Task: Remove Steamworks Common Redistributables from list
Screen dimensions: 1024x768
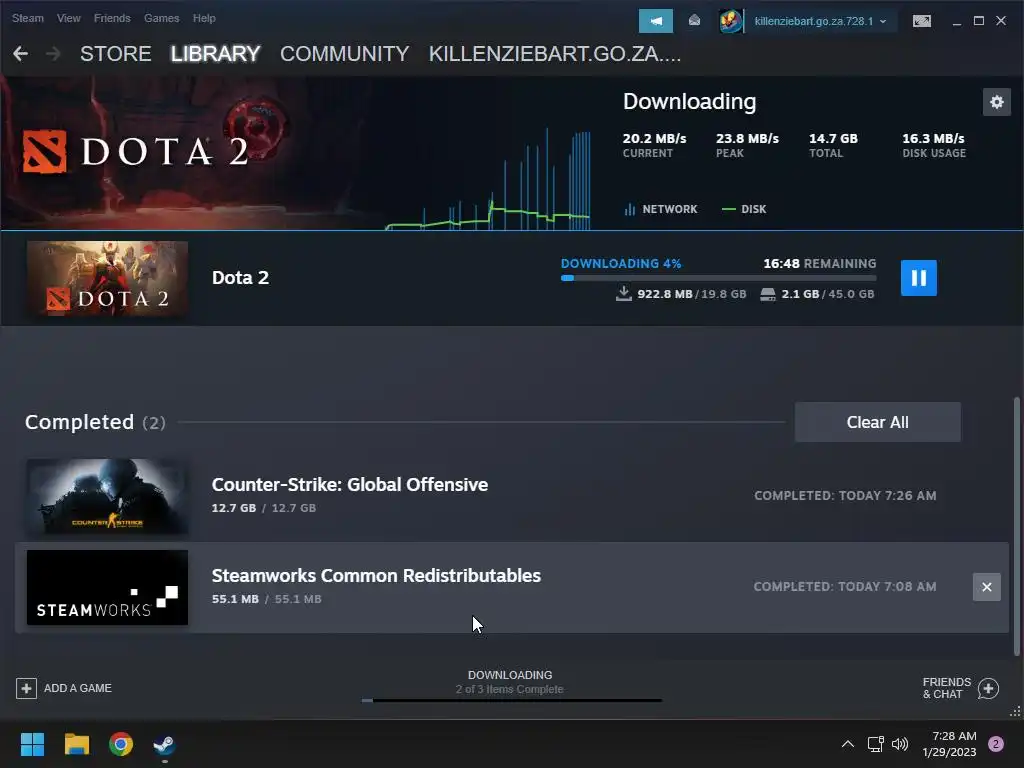Action: pyautogui.click(x=986, y=587)
